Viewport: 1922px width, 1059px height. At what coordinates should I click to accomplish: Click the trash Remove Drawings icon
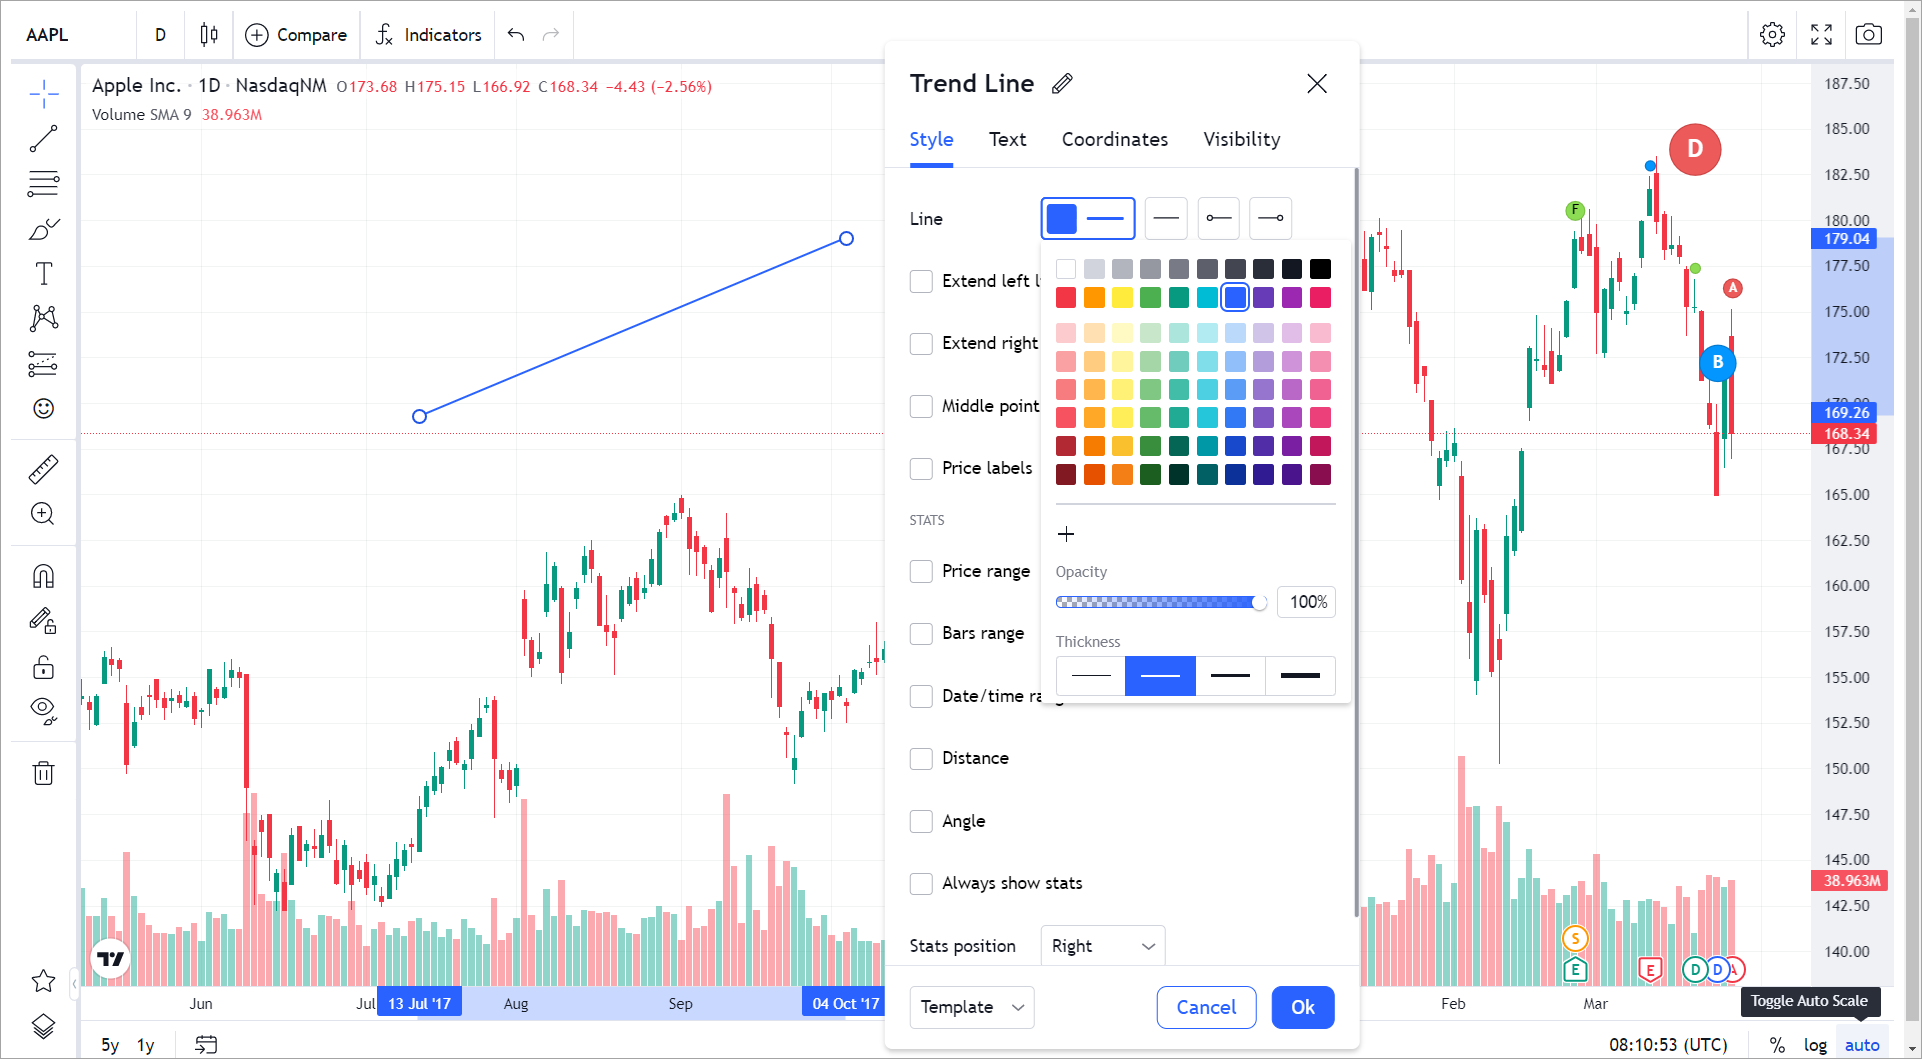pyautogui.click(x=43, y=773)
